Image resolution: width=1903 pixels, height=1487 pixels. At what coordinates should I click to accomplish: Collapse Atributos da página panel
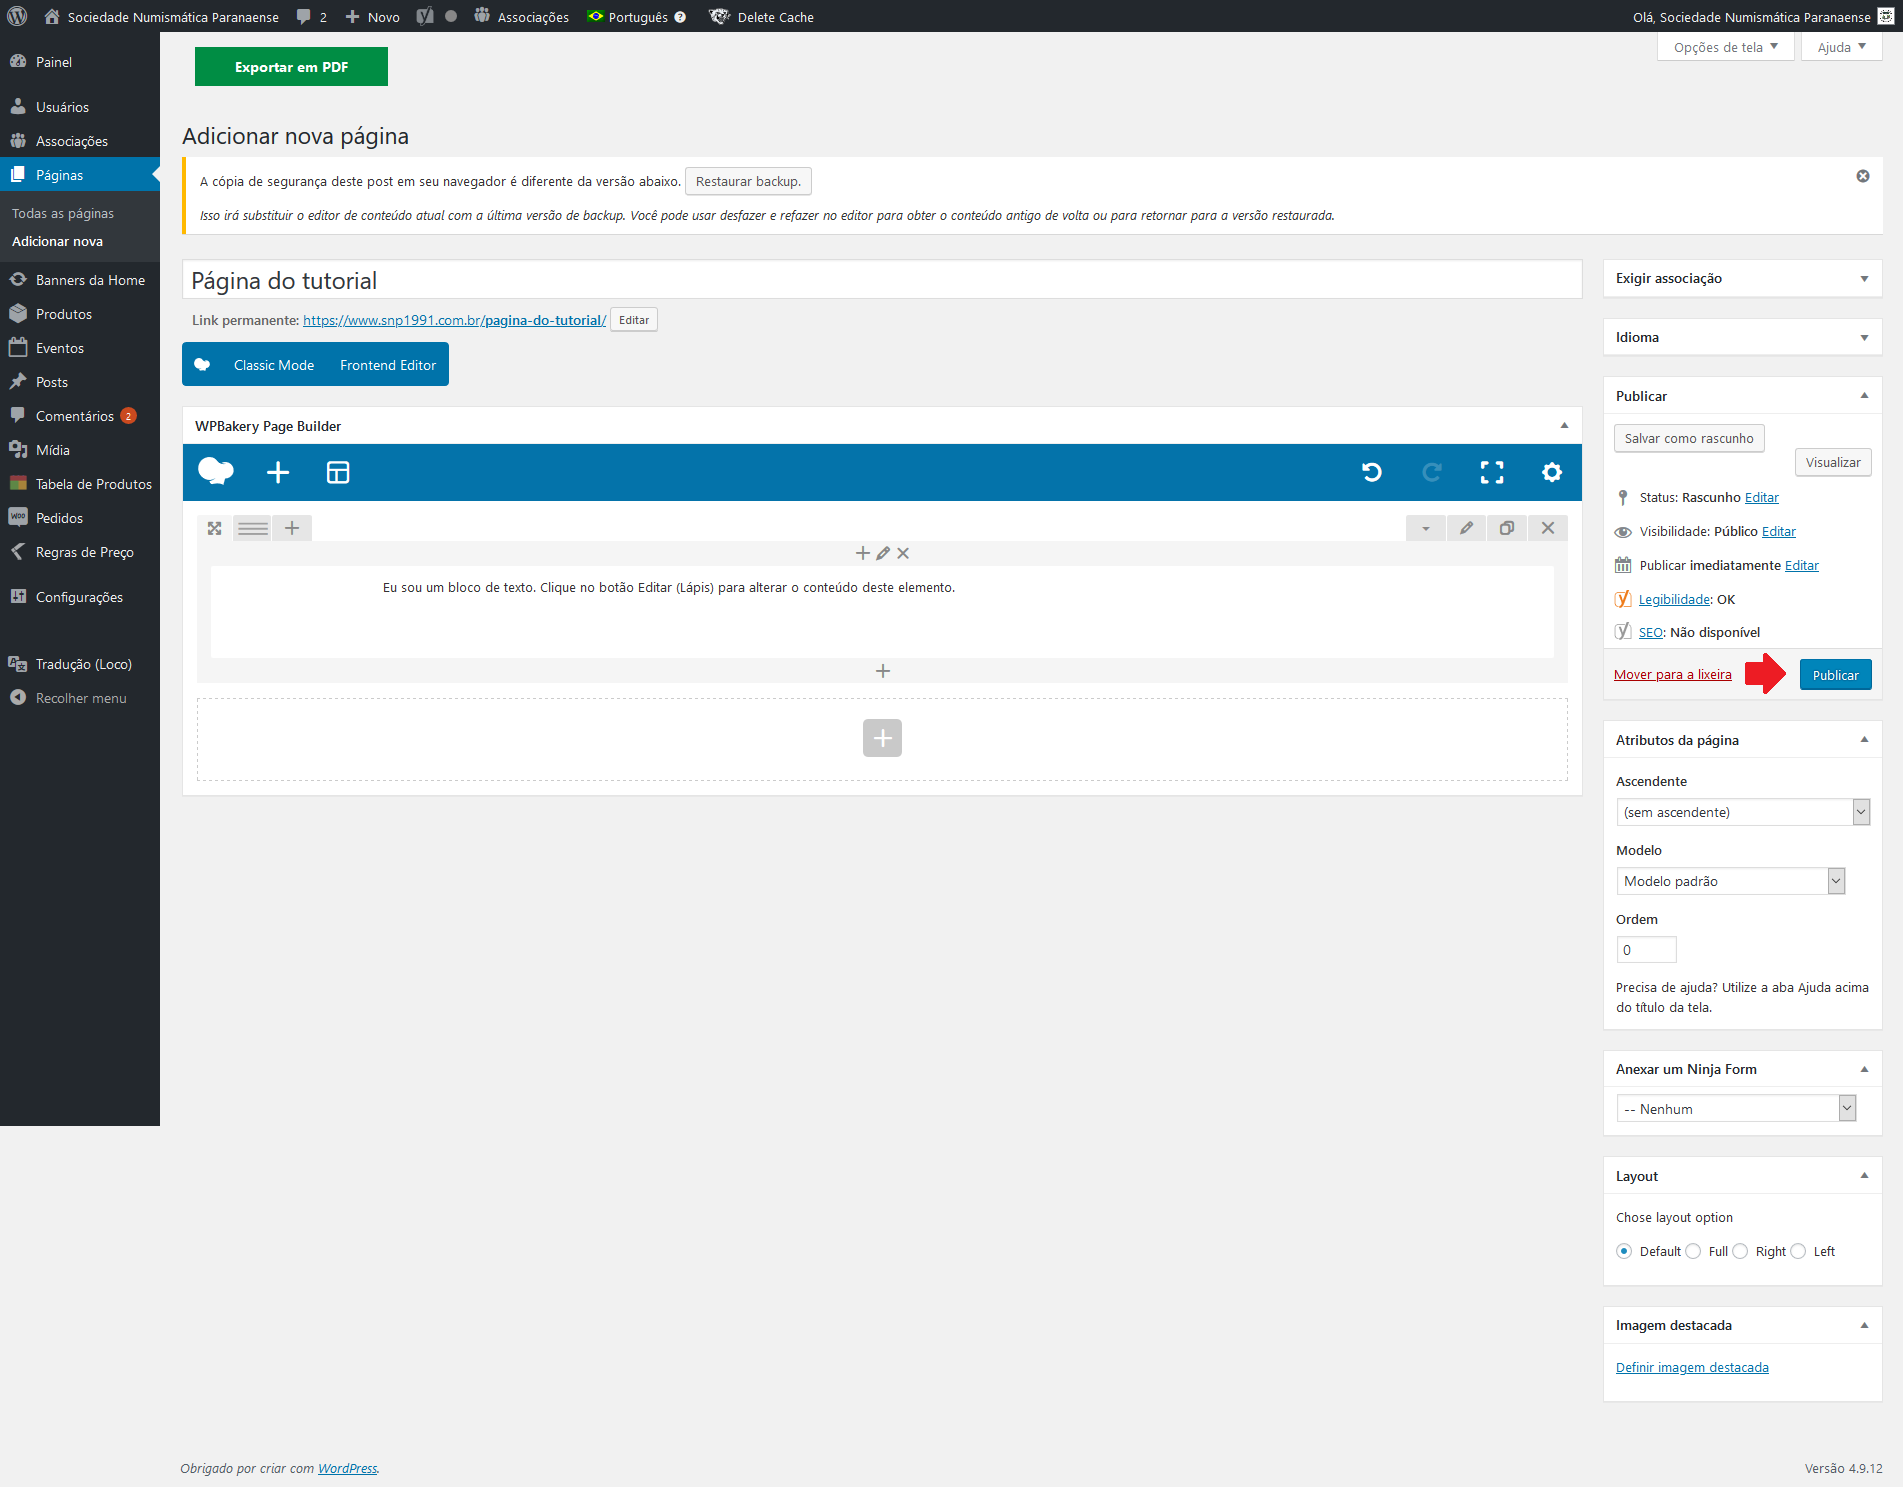coord(1864,740)
